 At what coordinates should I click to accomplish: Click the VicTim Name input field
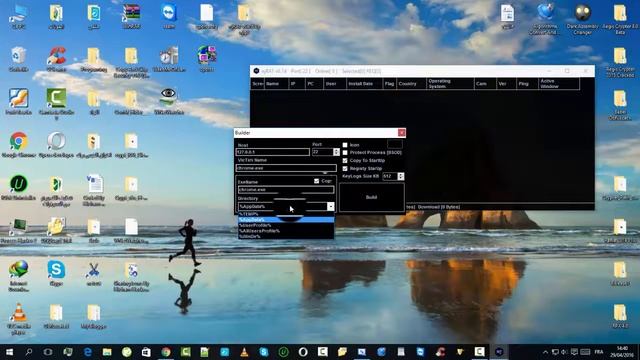pyautogui.click(x=286, y=168)
